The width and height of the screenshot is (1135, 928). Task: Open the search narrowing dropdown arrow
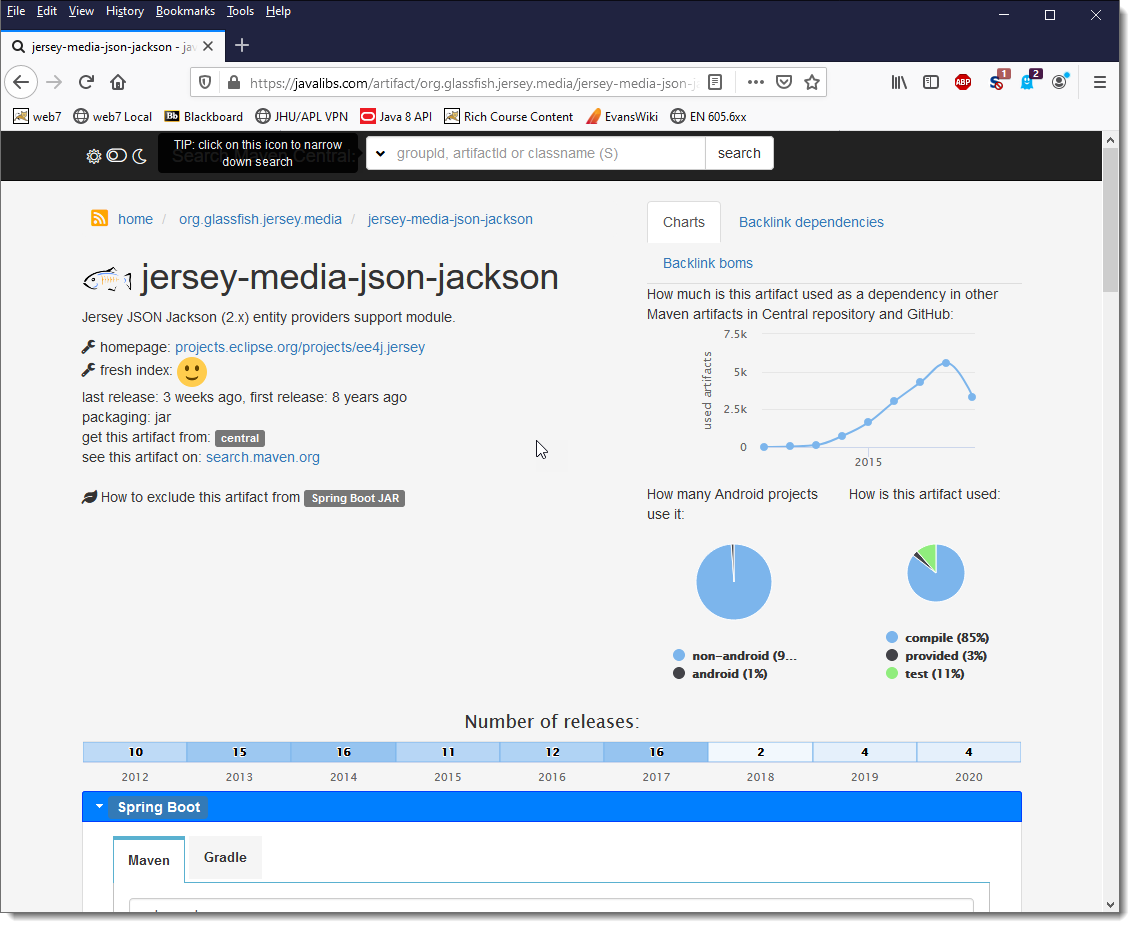point(381,153)
